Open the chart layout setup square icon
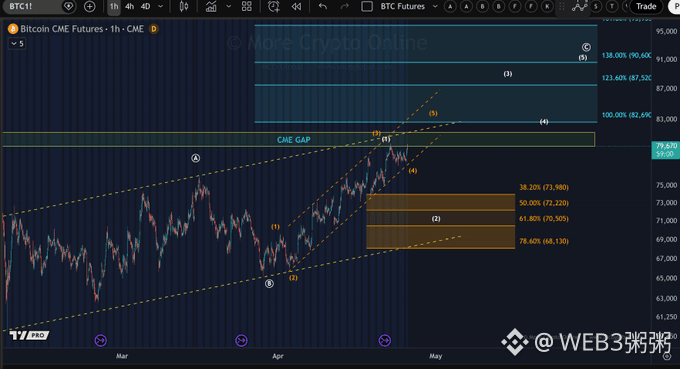Viewport: 680px width, 369px height. tap(367, 7)
